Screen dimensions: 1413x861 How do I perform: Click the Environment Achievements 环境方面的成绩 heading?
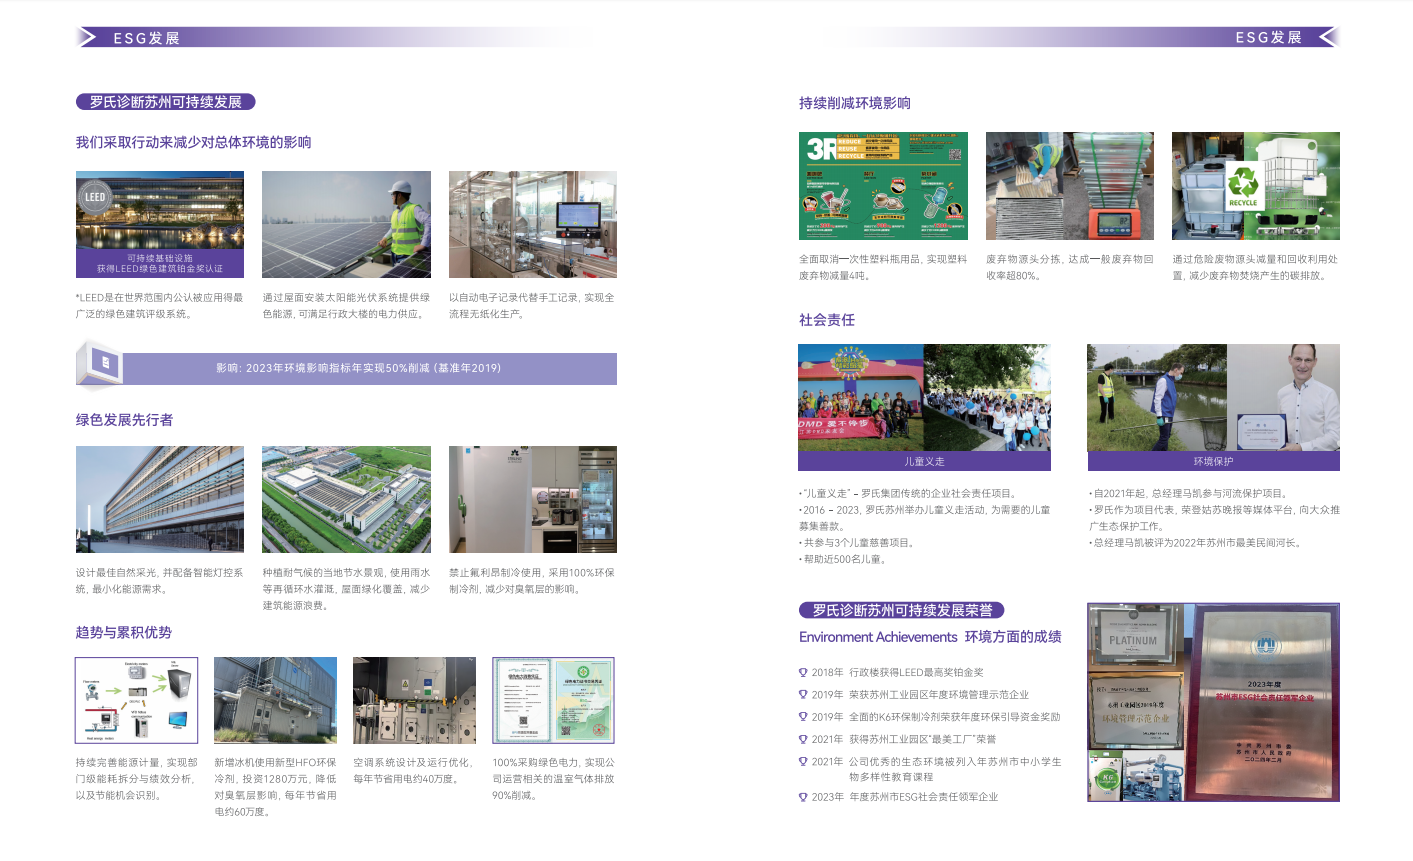click(930, 637)
